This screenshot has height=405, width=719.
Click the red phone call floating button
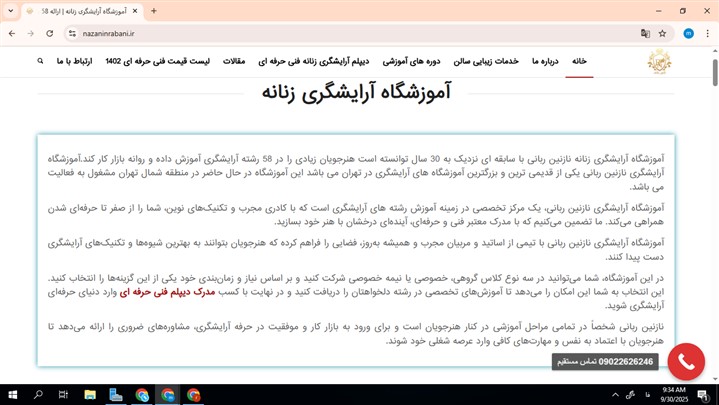[x=686, y=361]
